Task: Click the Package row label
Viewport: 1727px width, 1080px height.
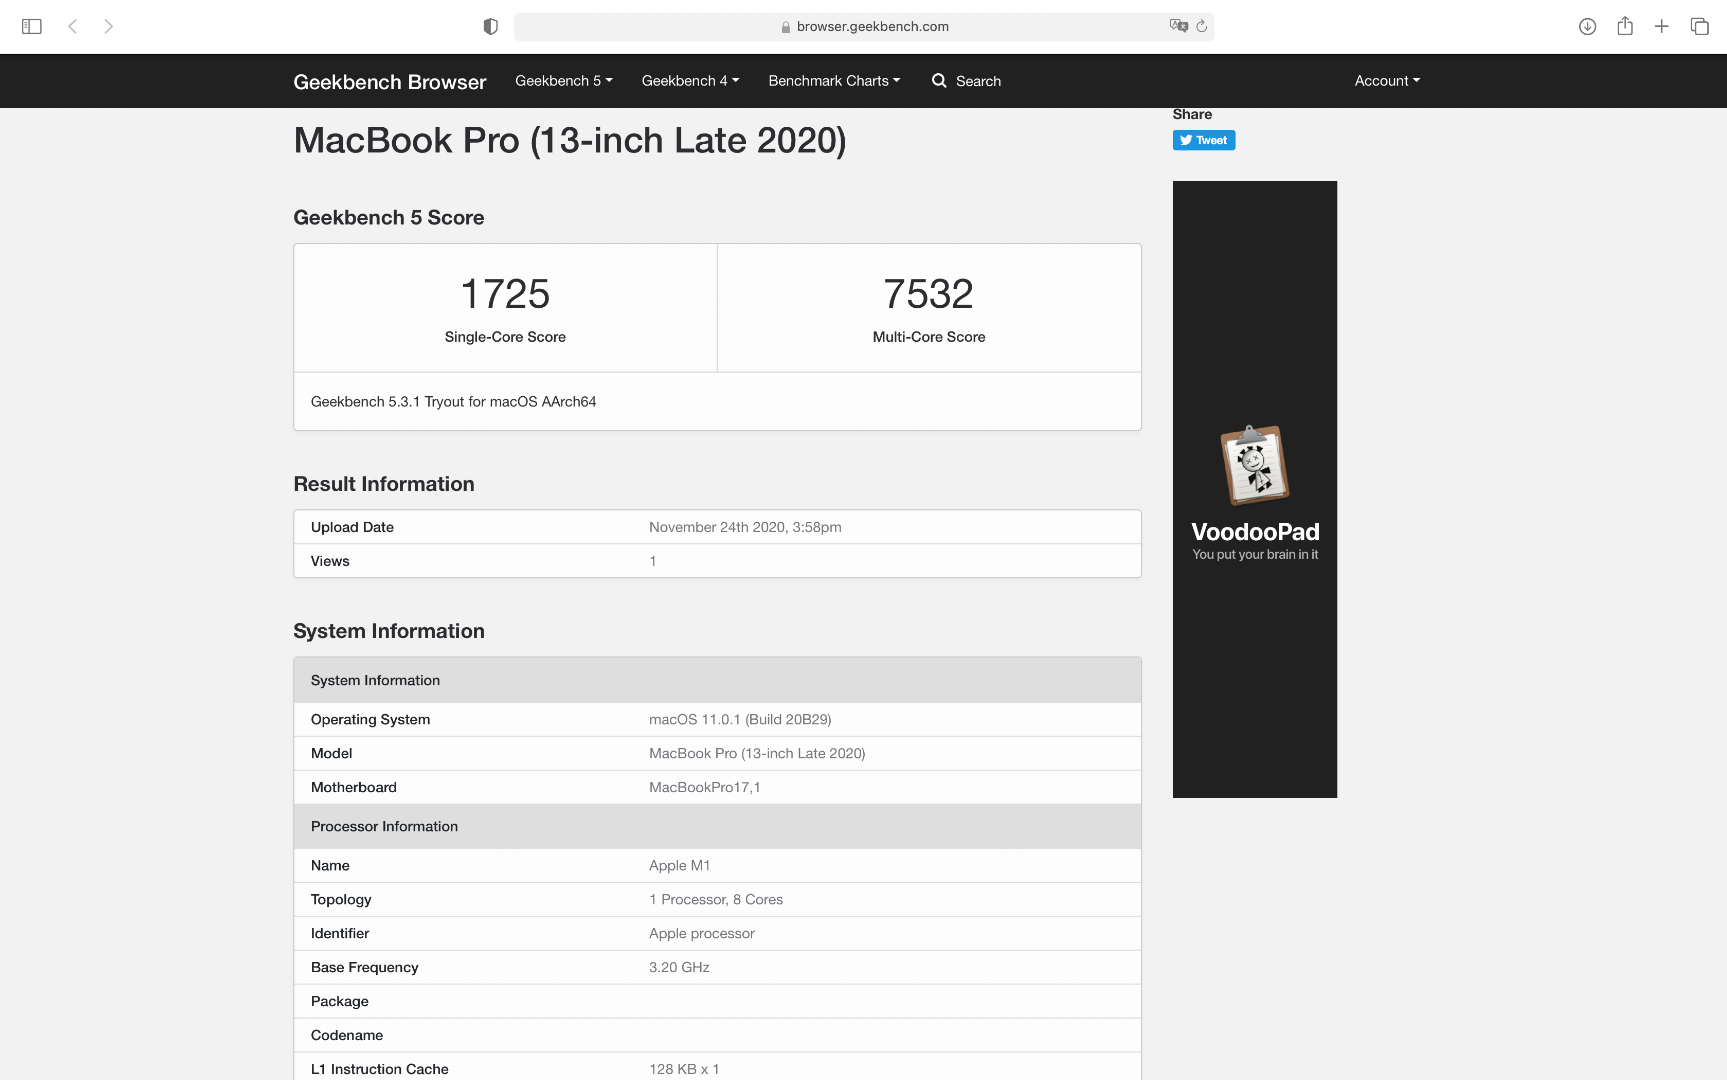Action: (x=340, y=1001)
